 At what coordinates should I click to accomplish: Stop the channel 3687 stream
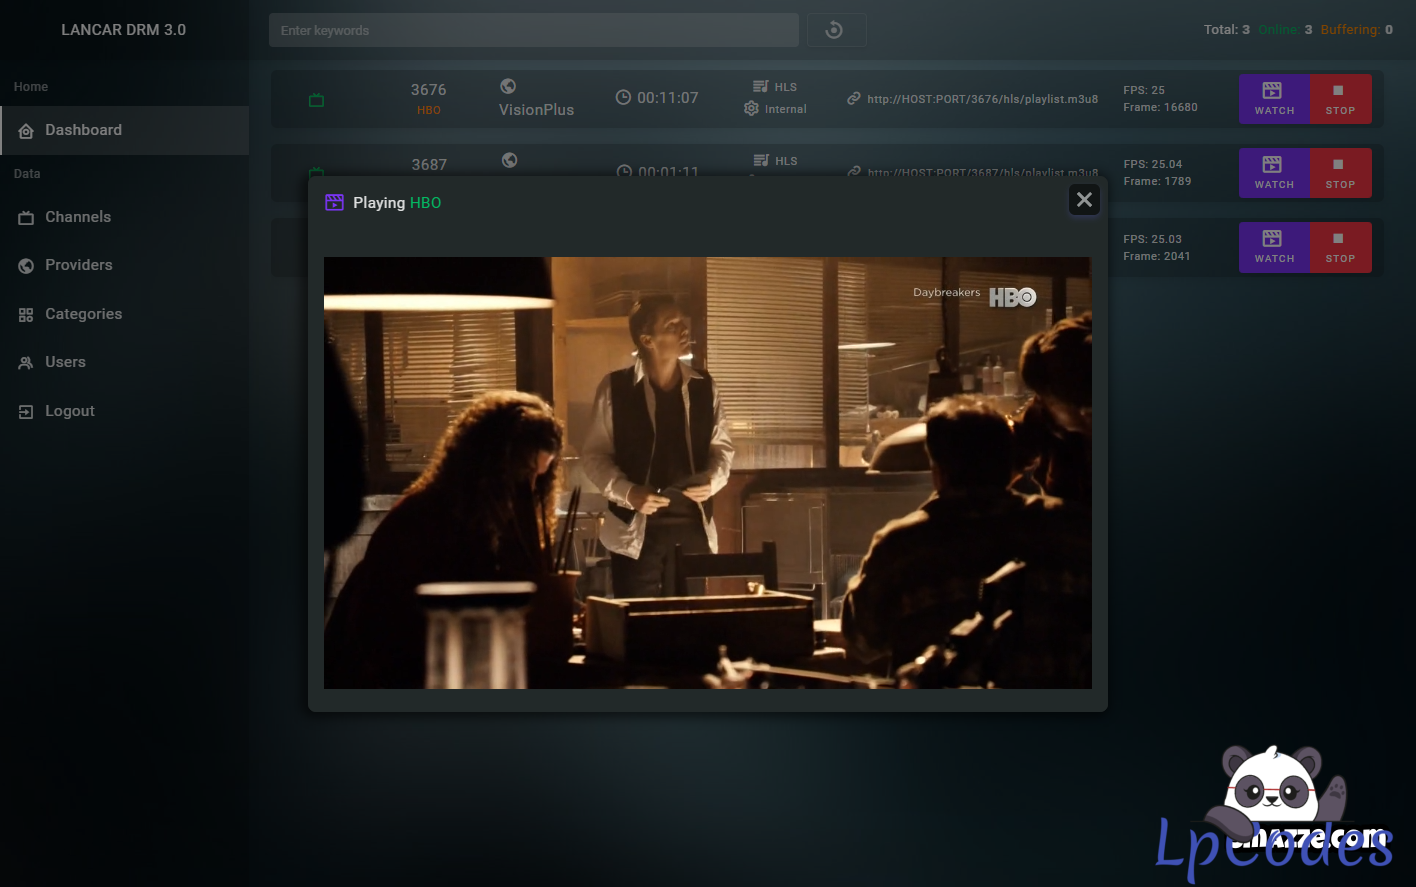1340,173
